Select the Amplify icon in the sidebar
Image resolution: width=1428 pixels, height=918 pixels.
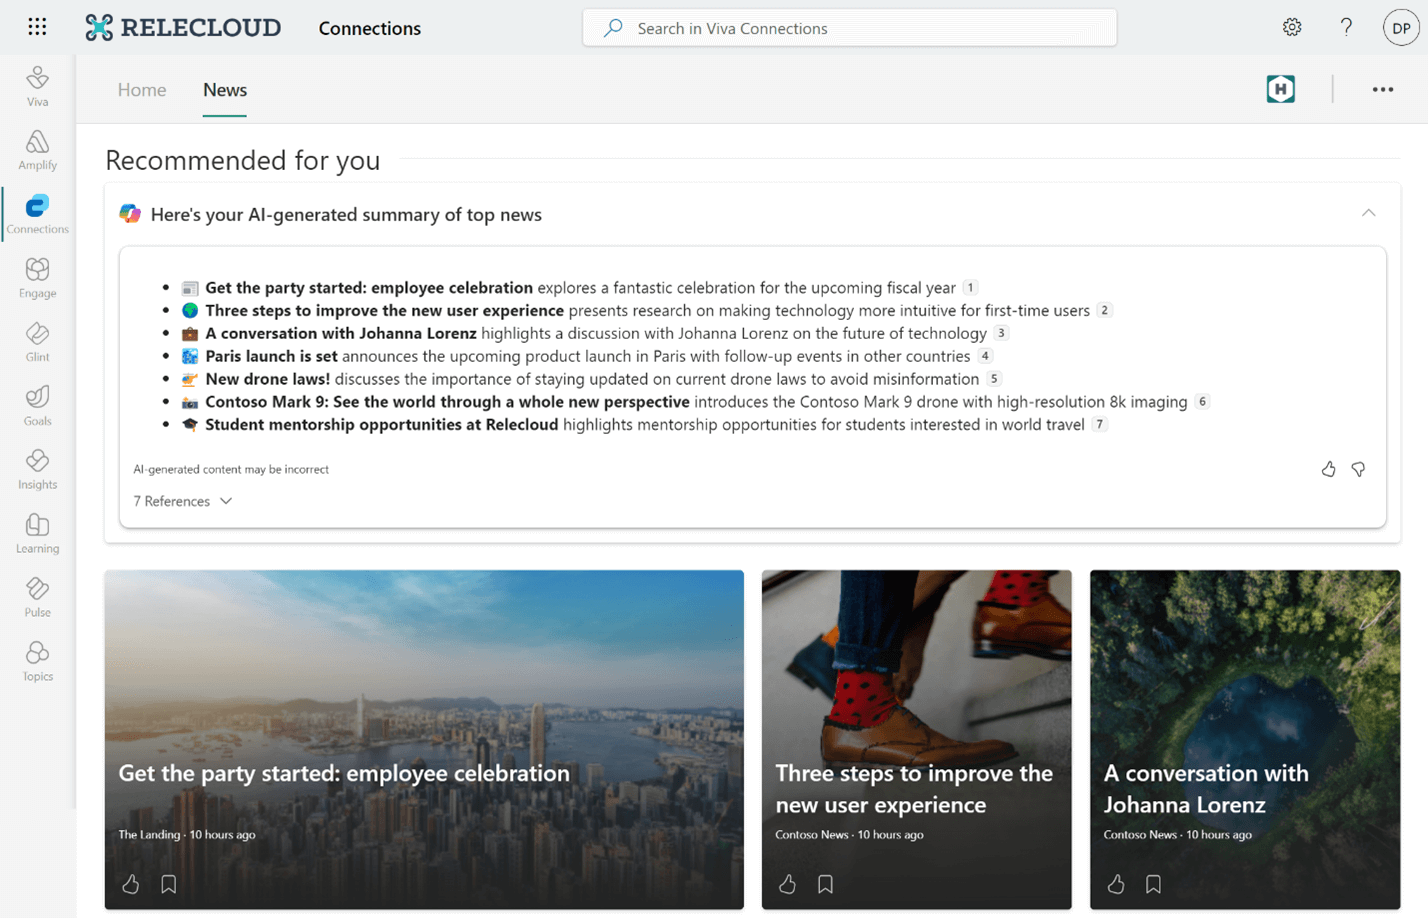coord(37,149)
